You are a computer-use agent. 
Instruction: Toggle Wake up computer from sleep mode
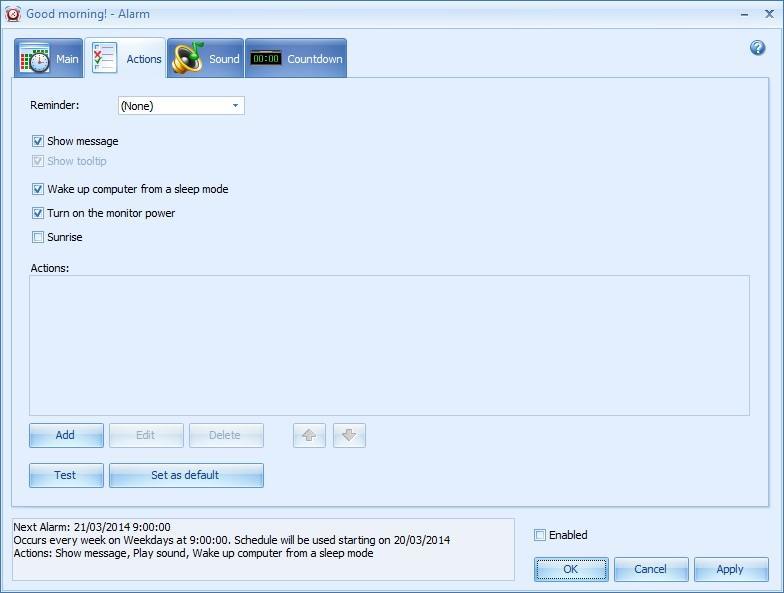click(38, 189)
